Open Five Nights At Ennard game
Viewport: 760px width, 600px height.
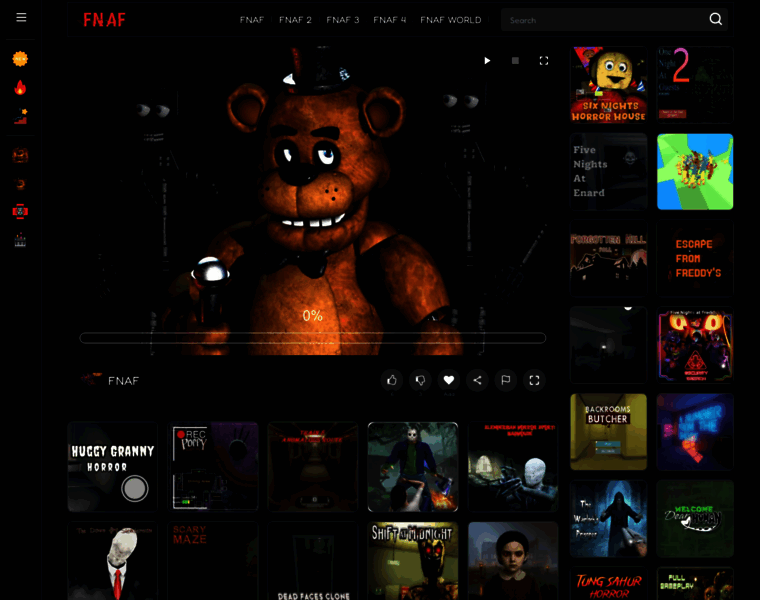(608, 172)
